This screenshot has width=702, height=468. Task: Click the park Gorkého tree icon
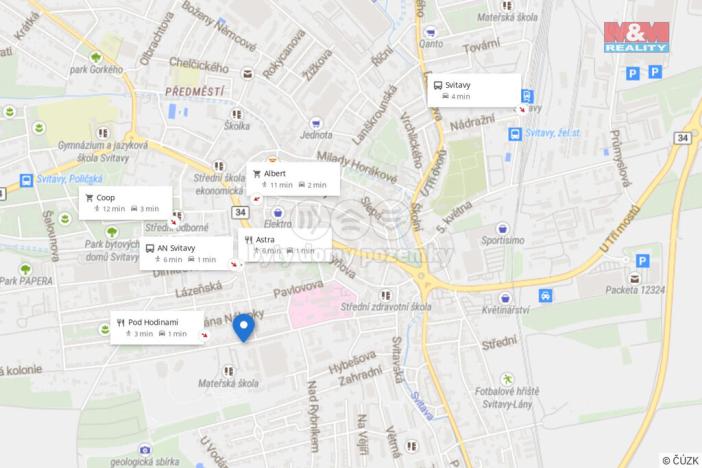point(96,58)
